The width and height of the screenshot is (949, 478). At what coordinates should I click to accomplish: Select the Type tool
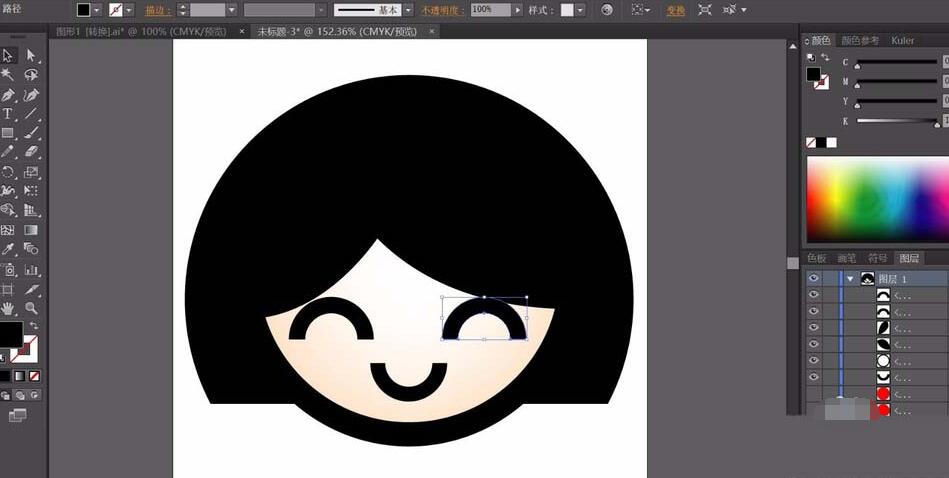click(x=8, y=114)
